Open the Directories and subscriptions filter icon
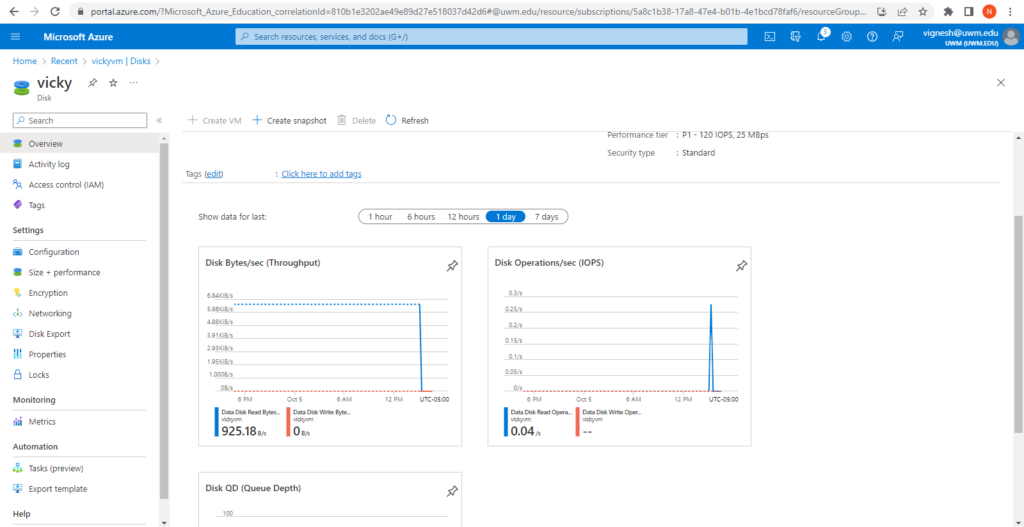 (795, 37)
